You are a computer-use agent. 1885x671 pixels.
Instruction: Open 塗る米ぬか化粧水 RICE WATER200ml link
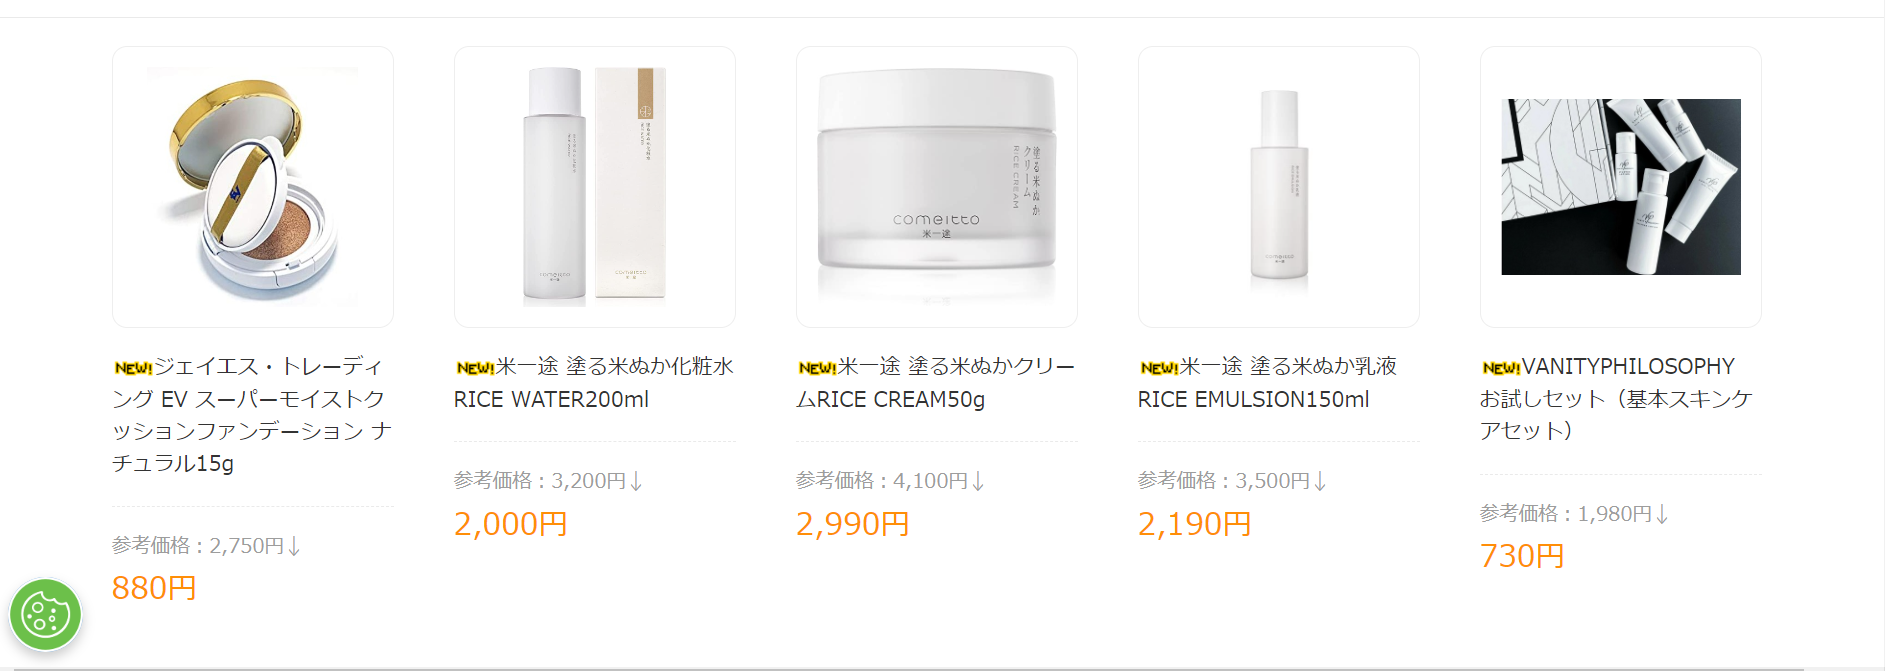coord(594,383)
